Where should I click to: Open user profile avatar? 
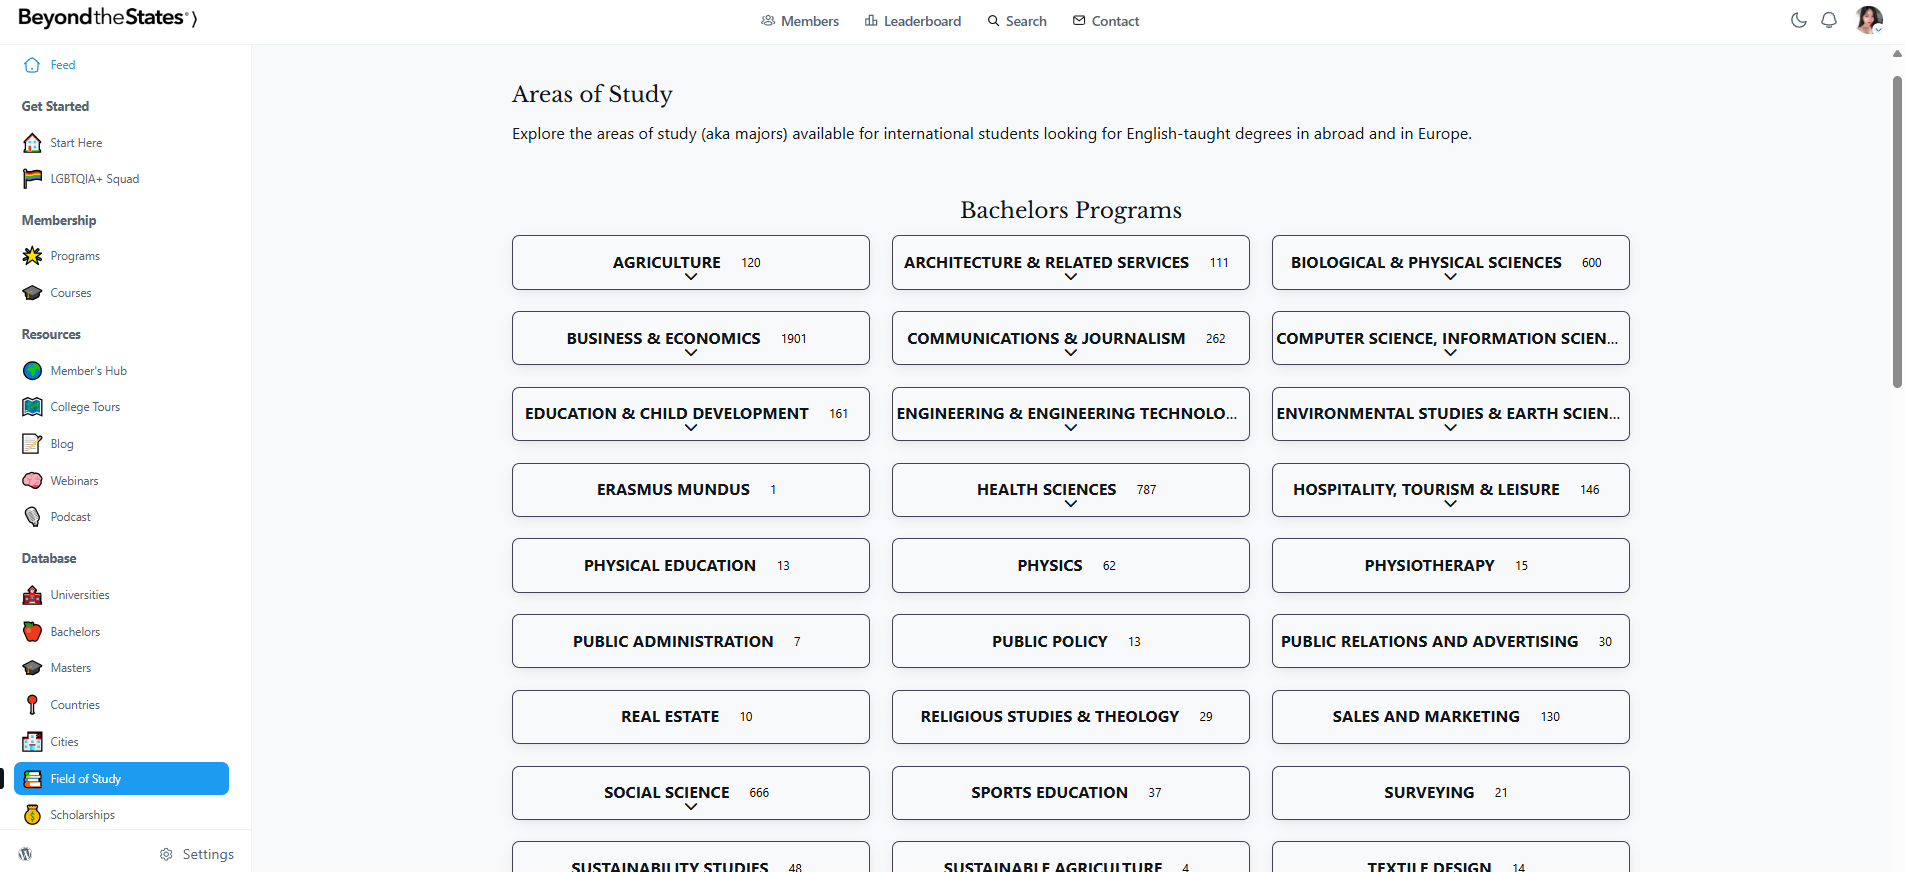1869,19
